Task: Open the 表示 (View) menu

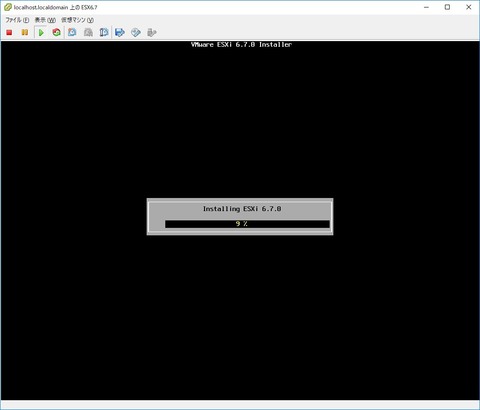Action: click(45, 20)
